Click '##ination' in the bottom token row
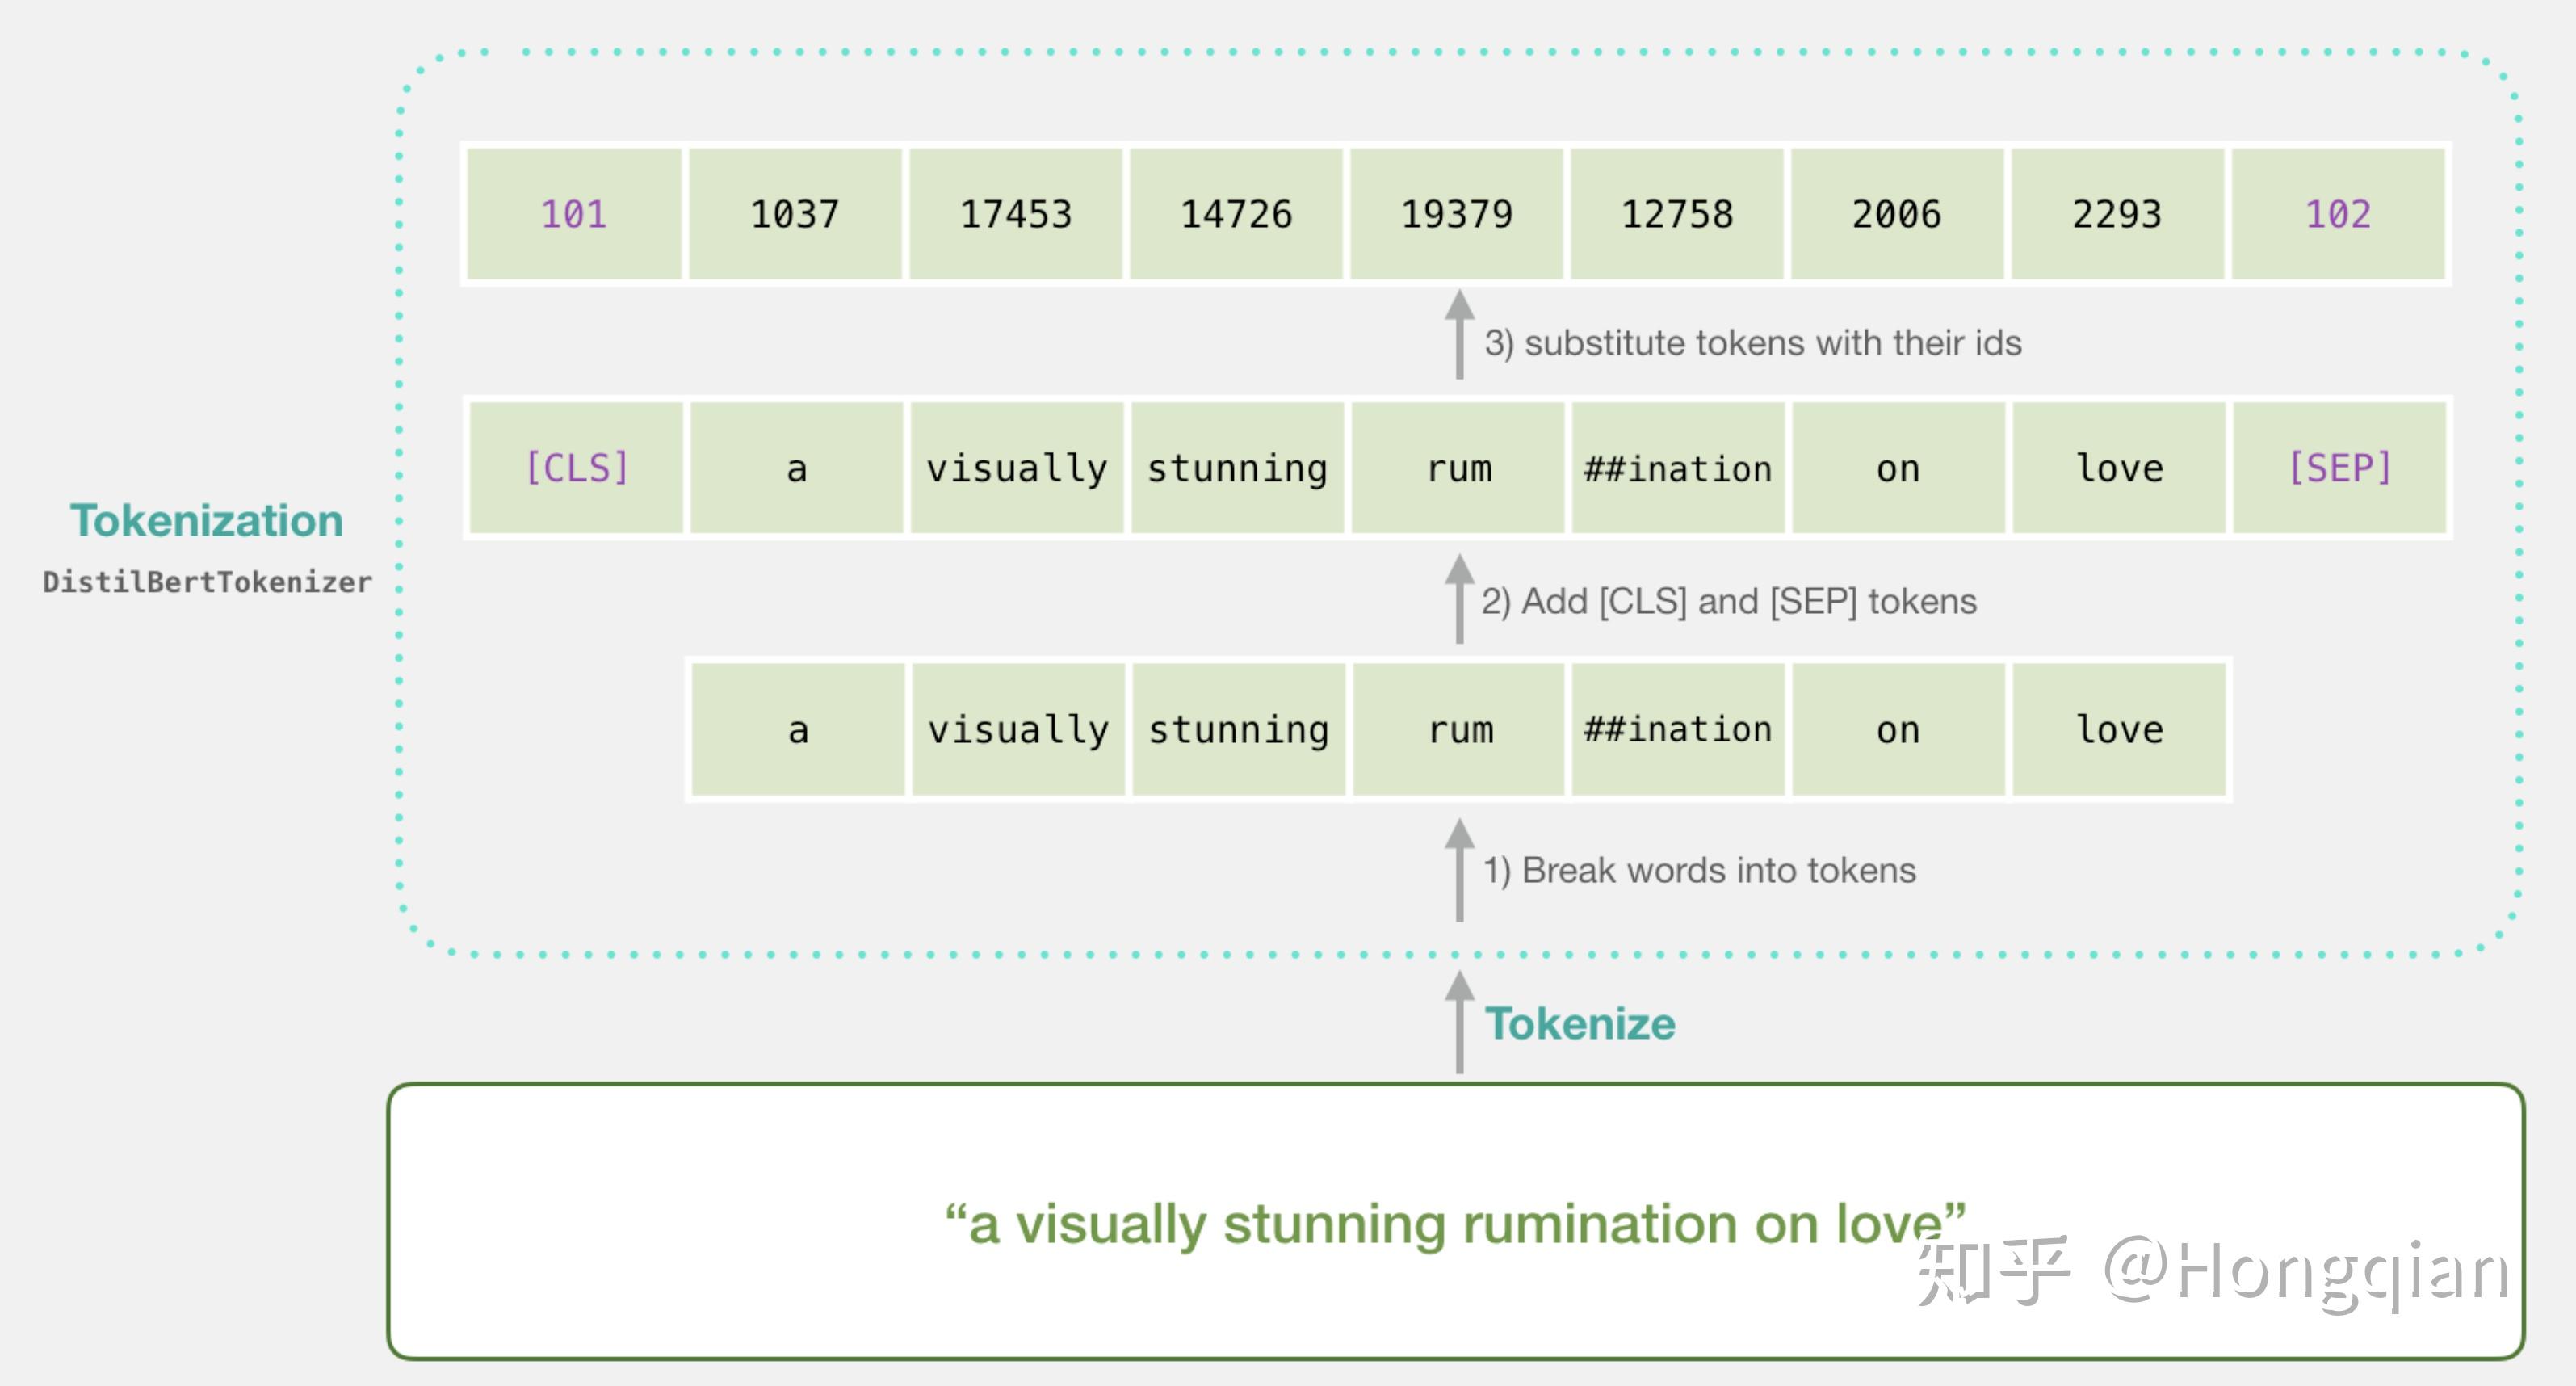 click(1678, 729)
